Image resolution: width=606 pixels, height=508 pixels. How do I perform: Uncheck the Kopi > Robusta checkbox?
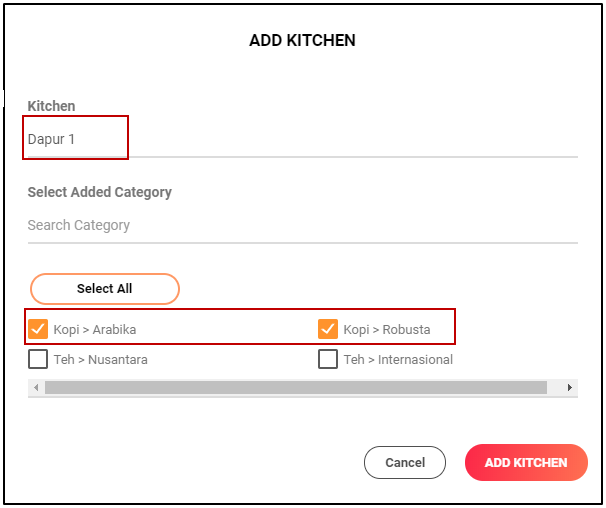[328, 328]
